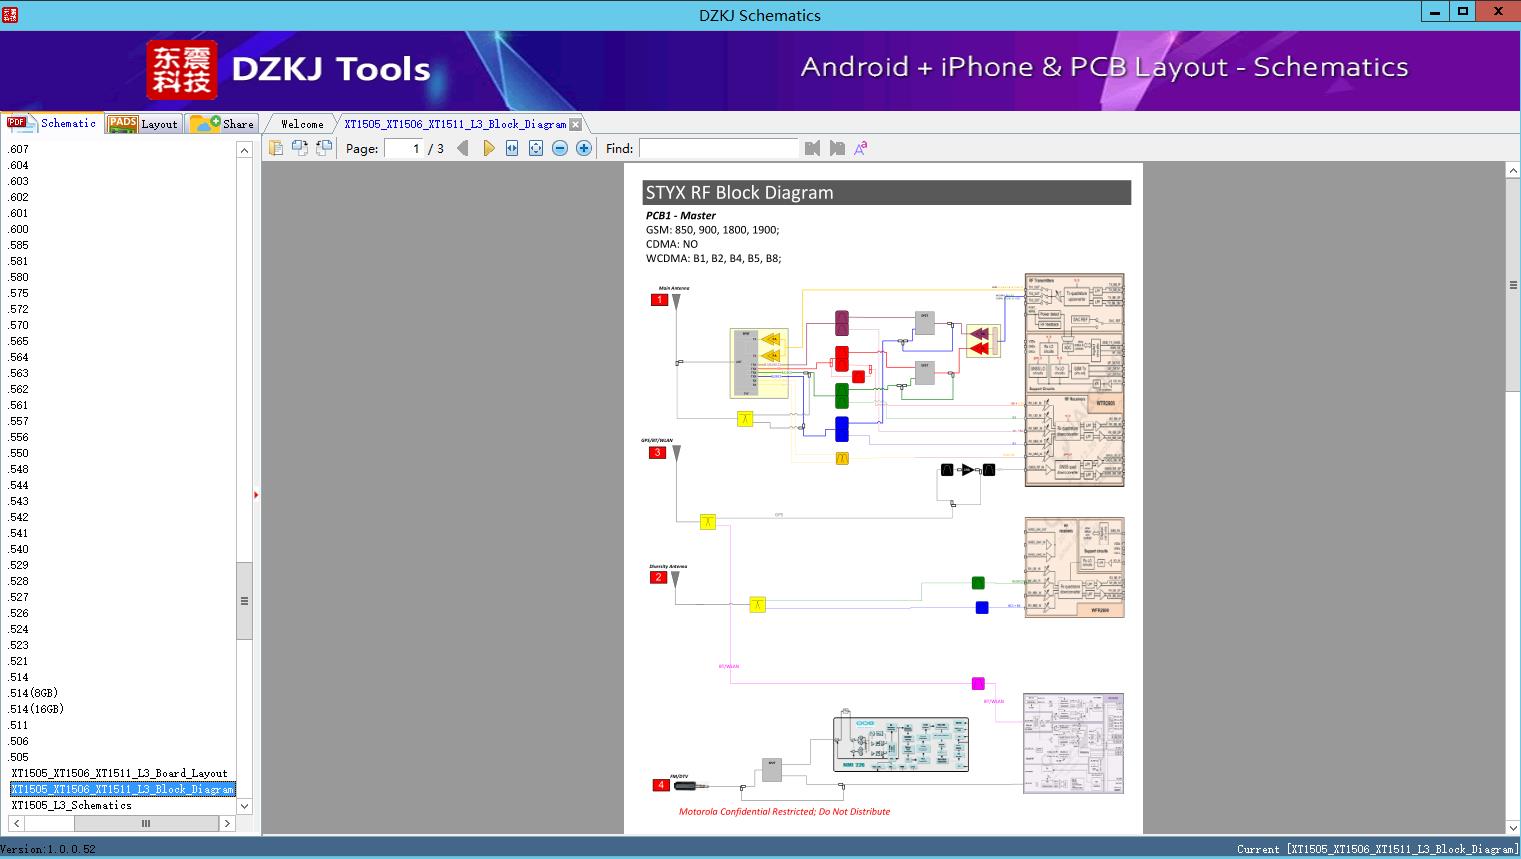Screen dimensions: 1521x859
Task: Go to next page with yellow arrow
Action: 488,148
